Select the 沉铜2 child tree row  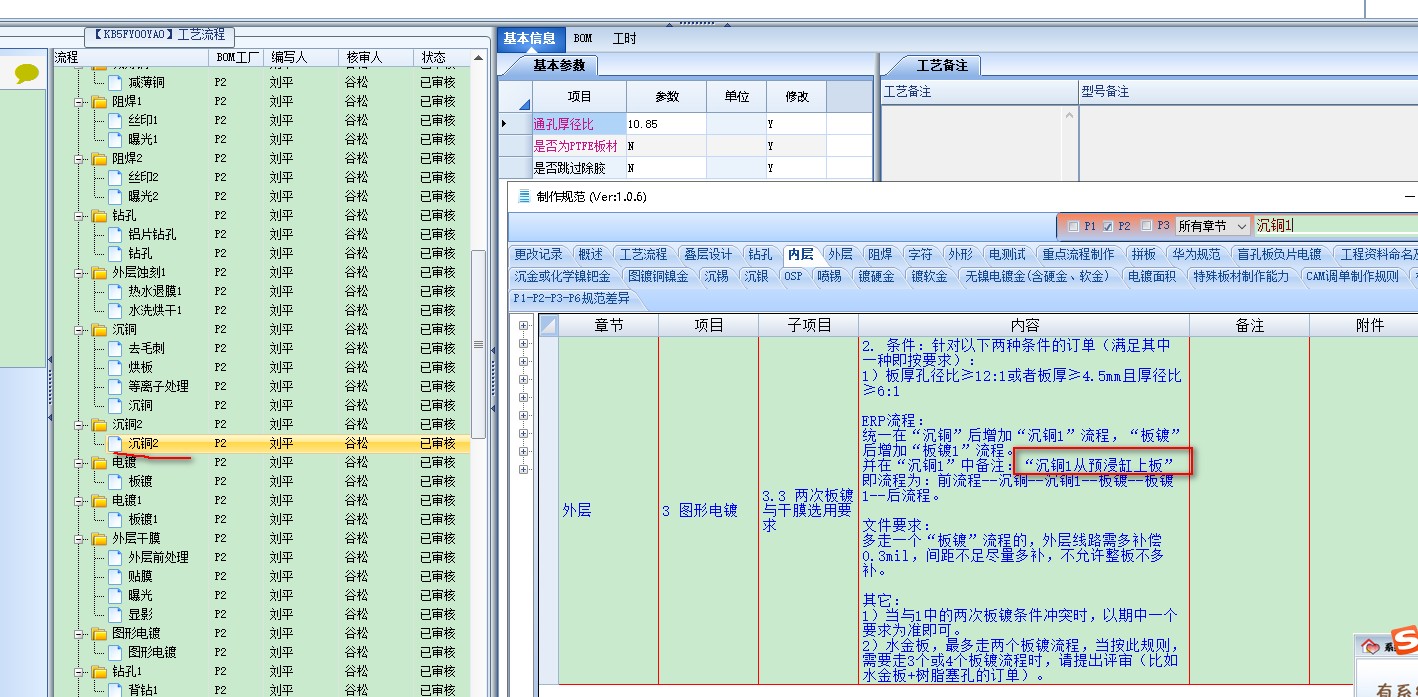coord(262,444)
